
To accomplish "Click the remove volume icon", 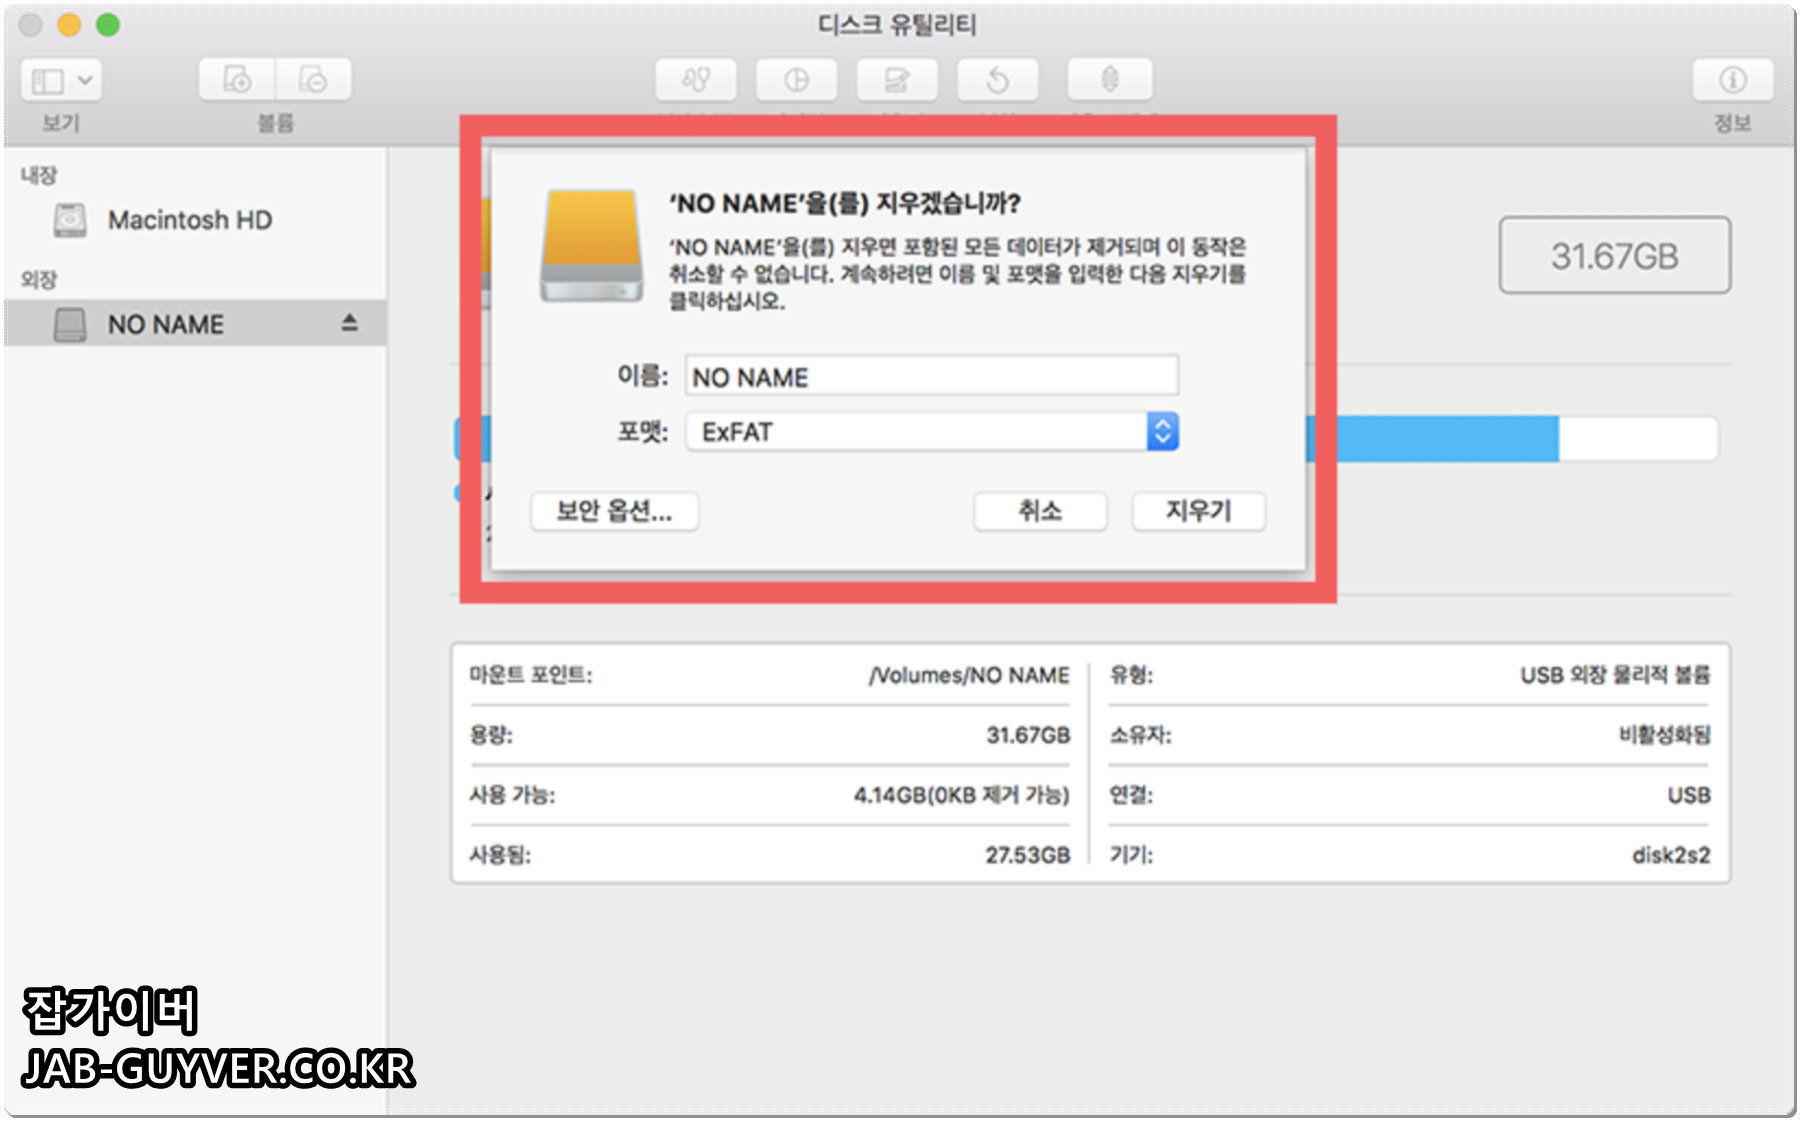I will click(313, 80).
